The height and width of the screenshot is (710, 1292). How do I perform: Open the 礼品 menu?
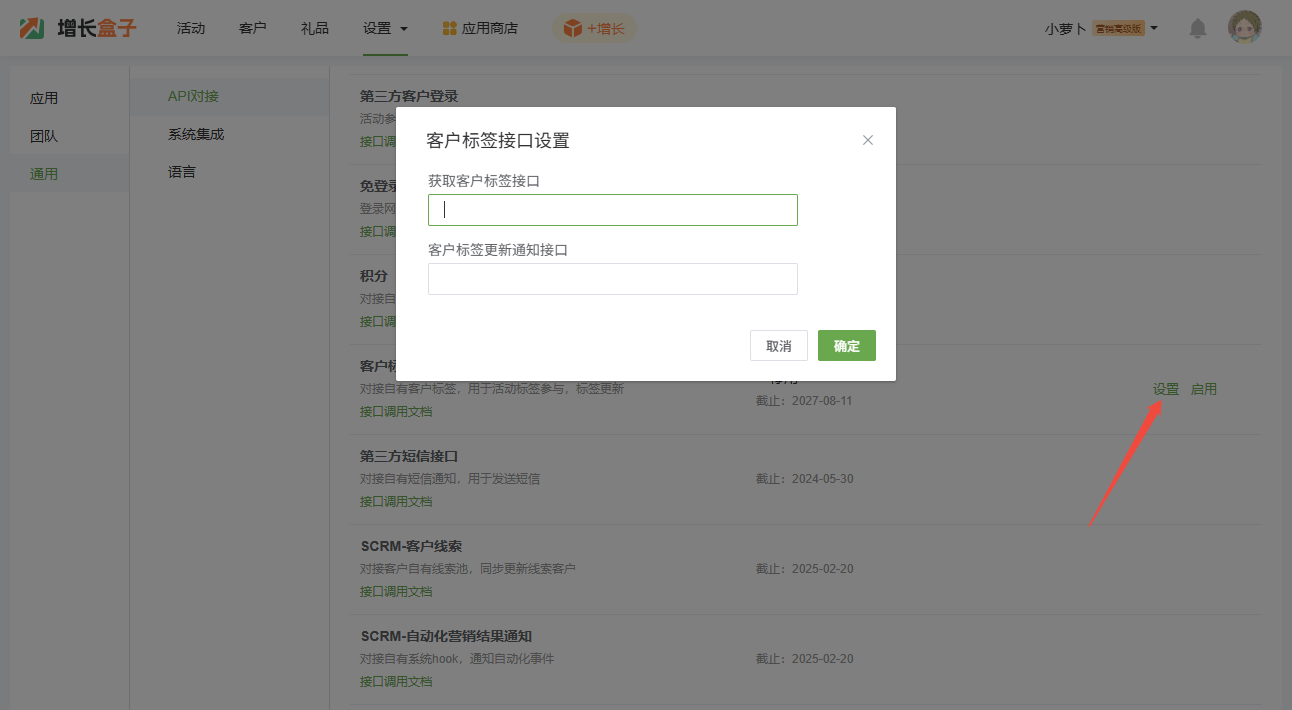click(x=315, y=28)
